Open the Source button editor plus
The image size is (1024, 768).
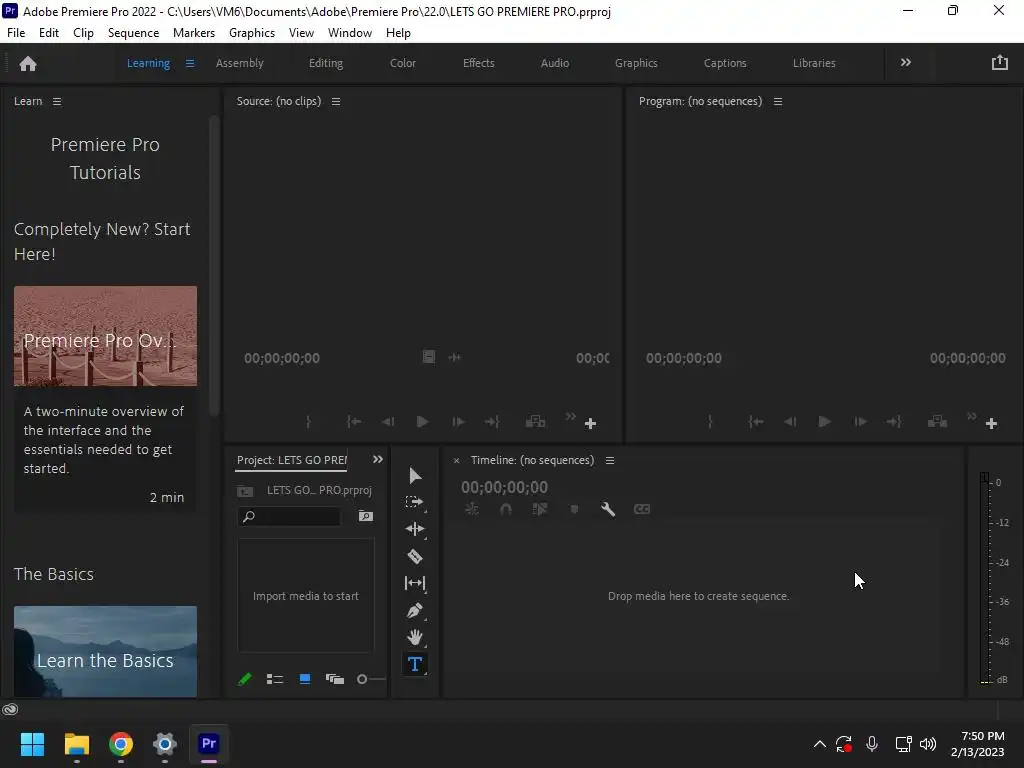[590, 424]
